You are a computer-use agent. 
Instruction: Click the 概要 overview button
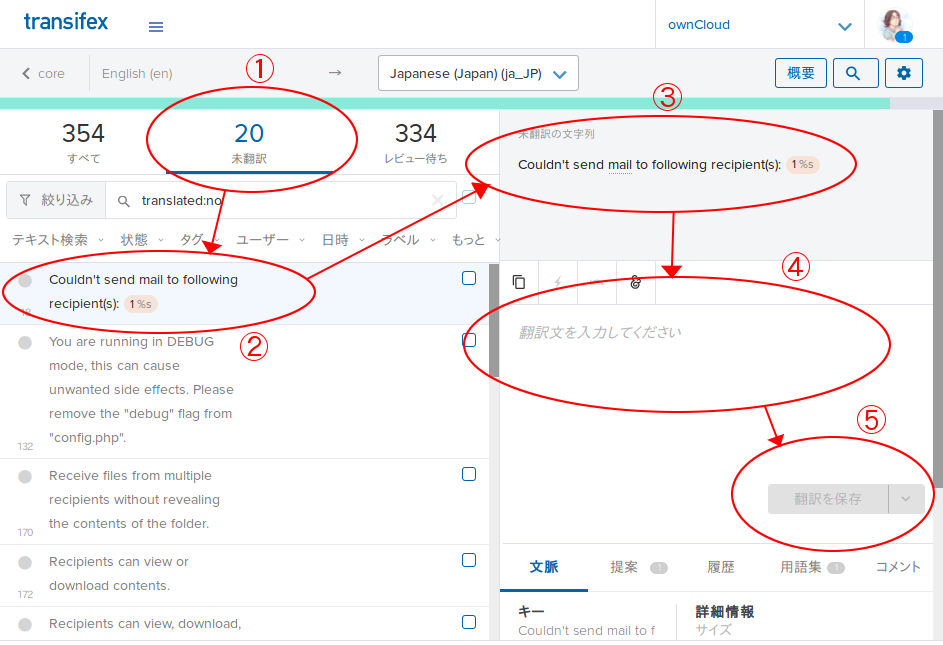tap(801, 73)
